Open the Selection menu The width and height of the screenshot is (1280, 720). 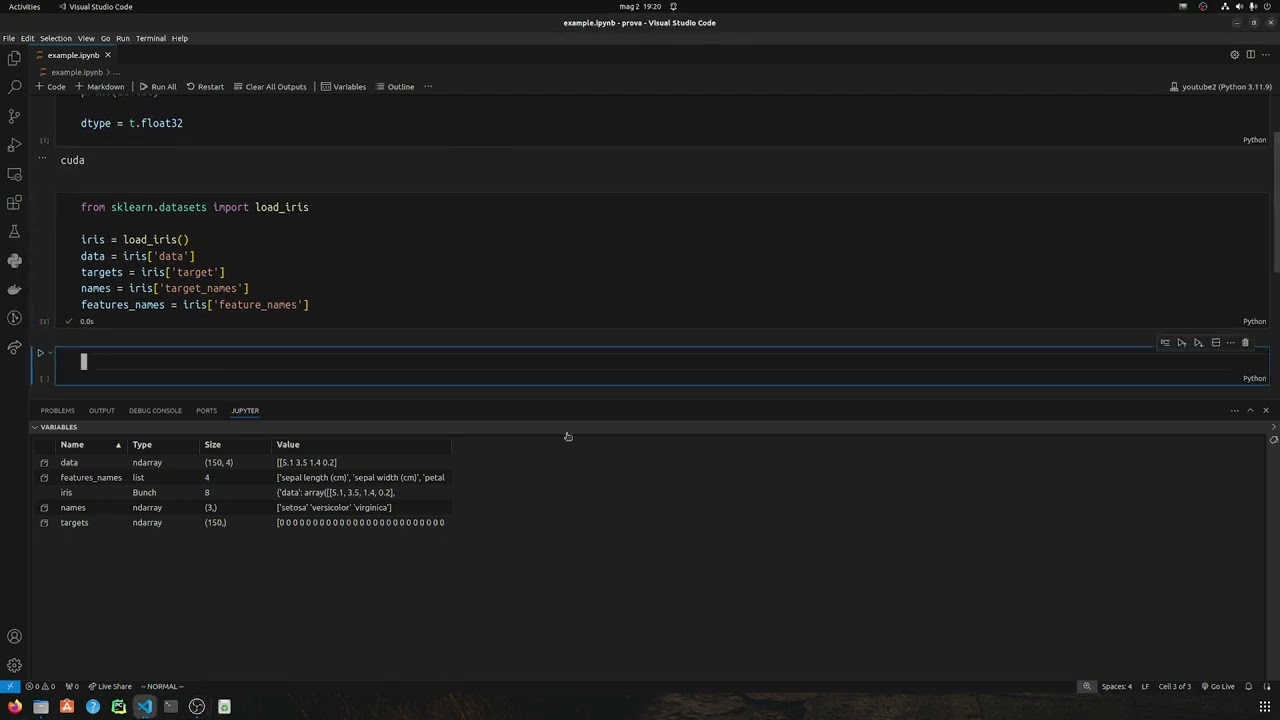pyautogui.click(x=55, y=38)
